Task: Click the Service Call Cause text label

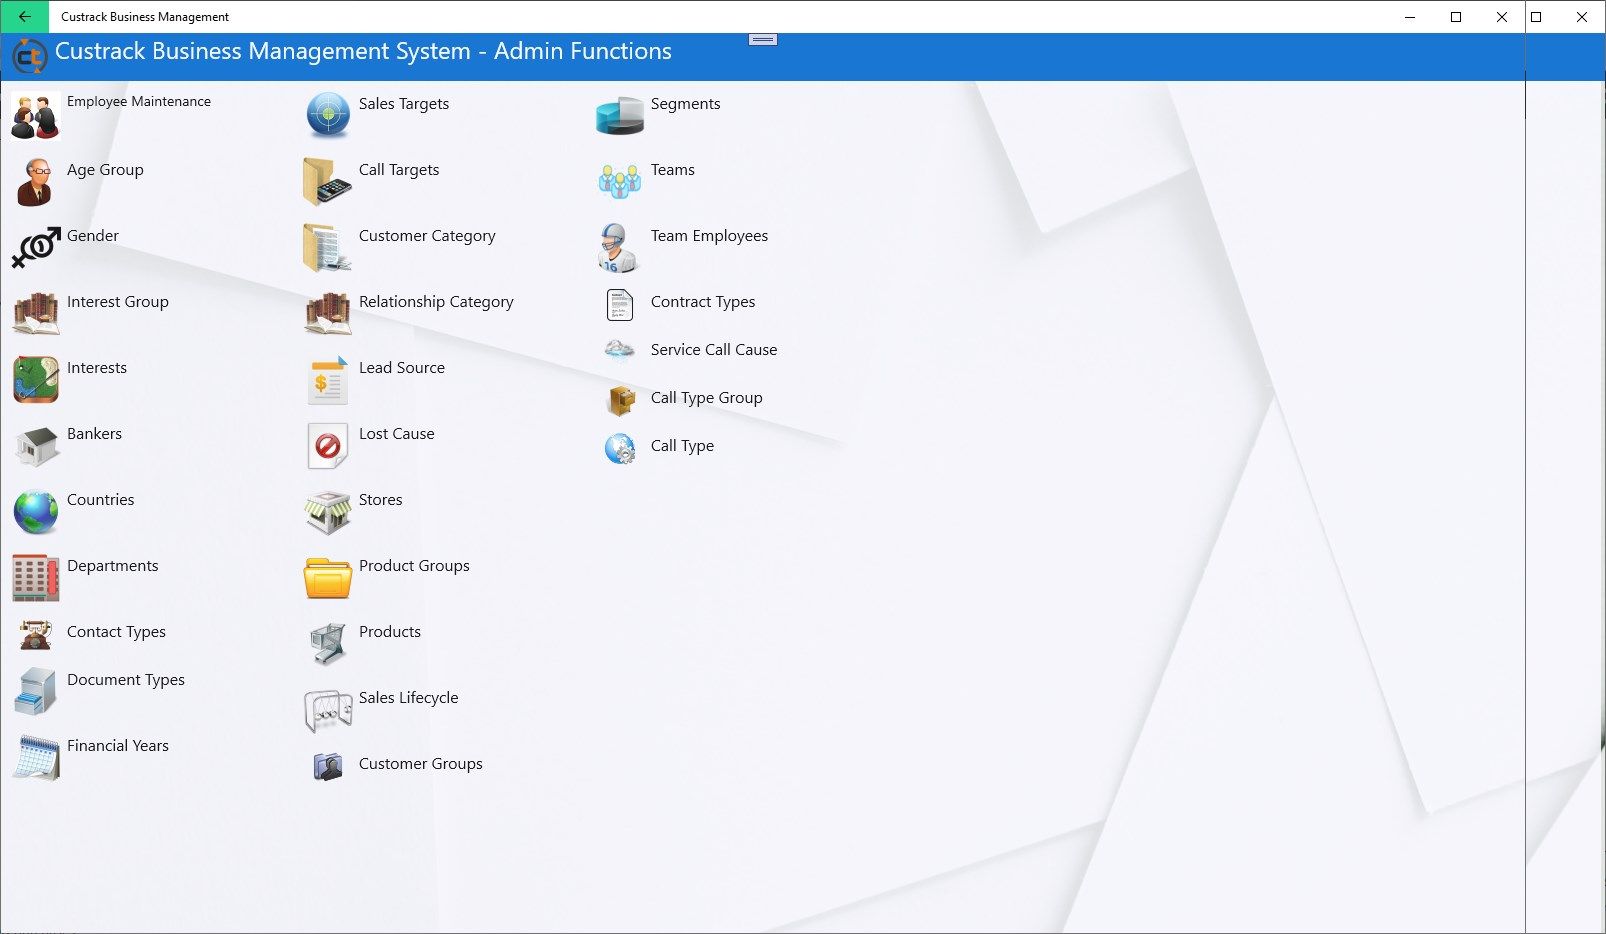Action: (714, 350)
